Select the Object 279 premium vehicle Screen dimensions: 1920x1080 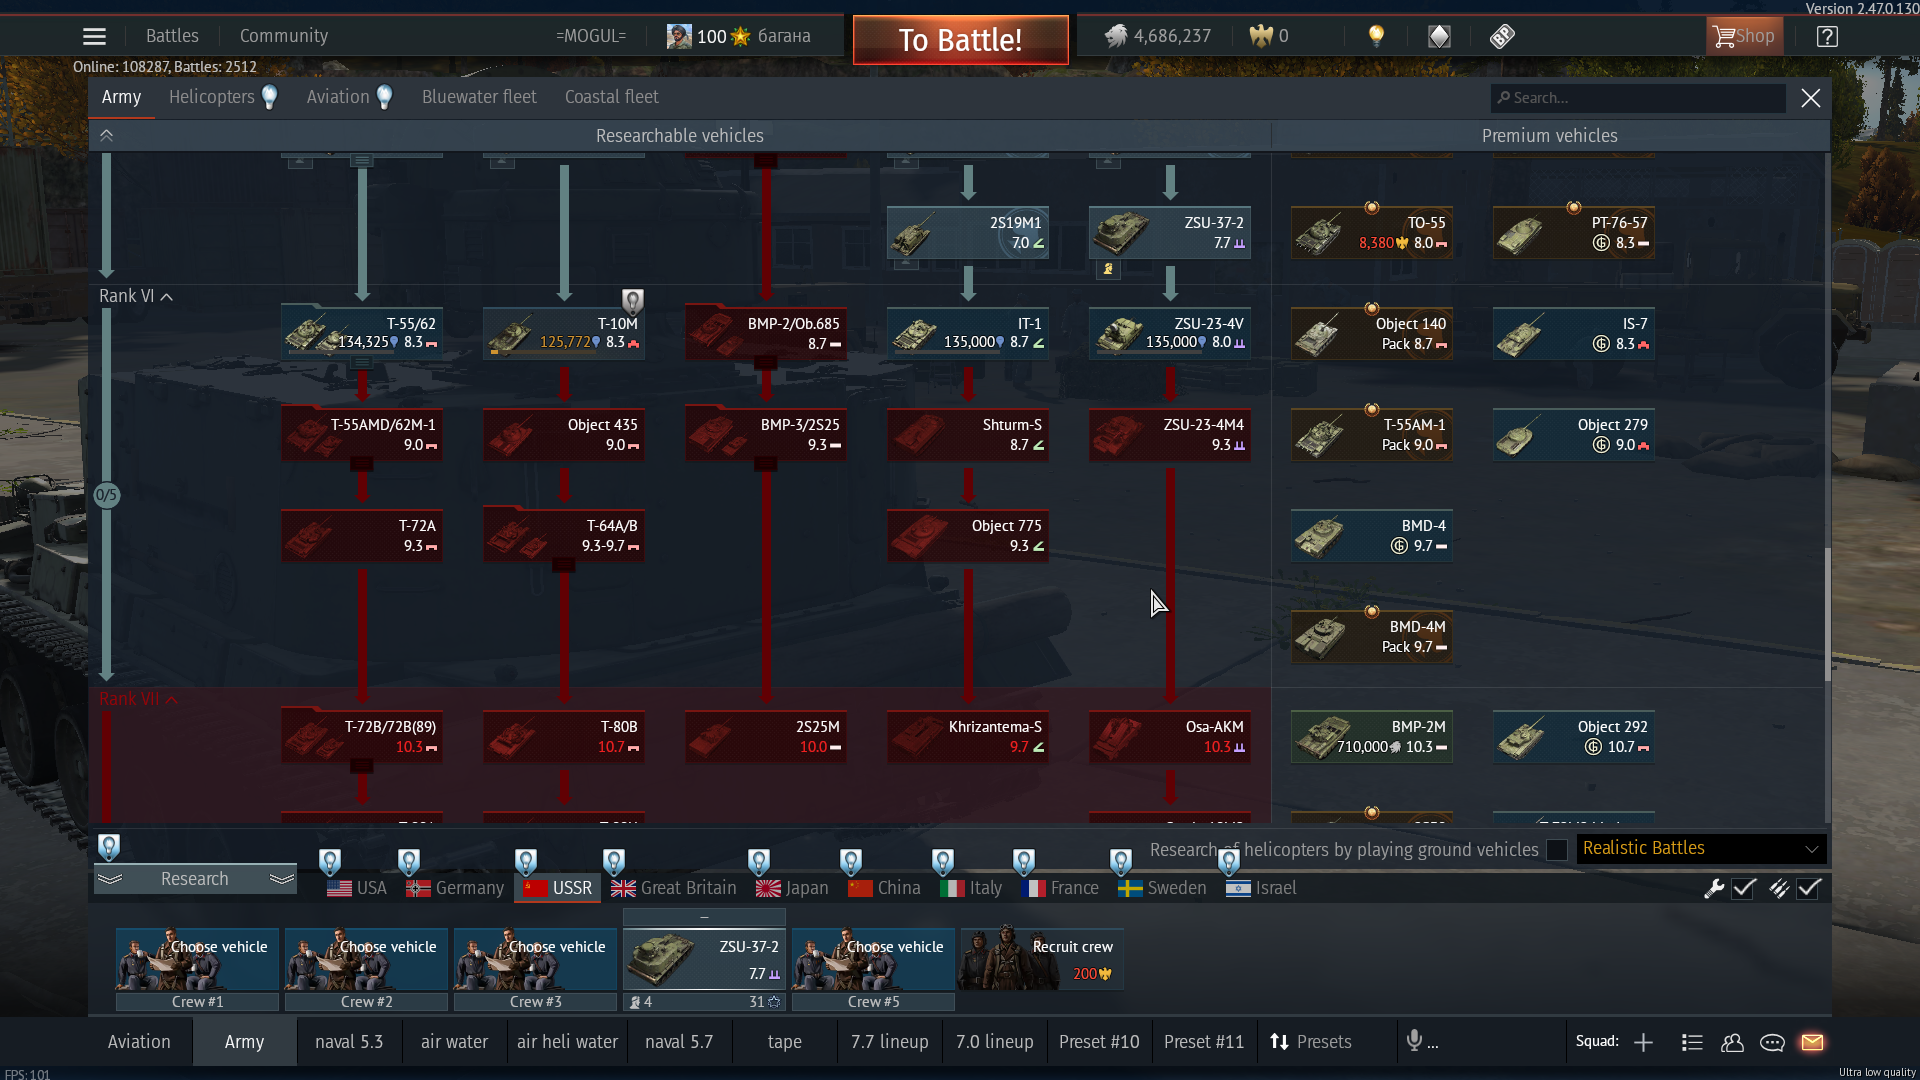1573,435
